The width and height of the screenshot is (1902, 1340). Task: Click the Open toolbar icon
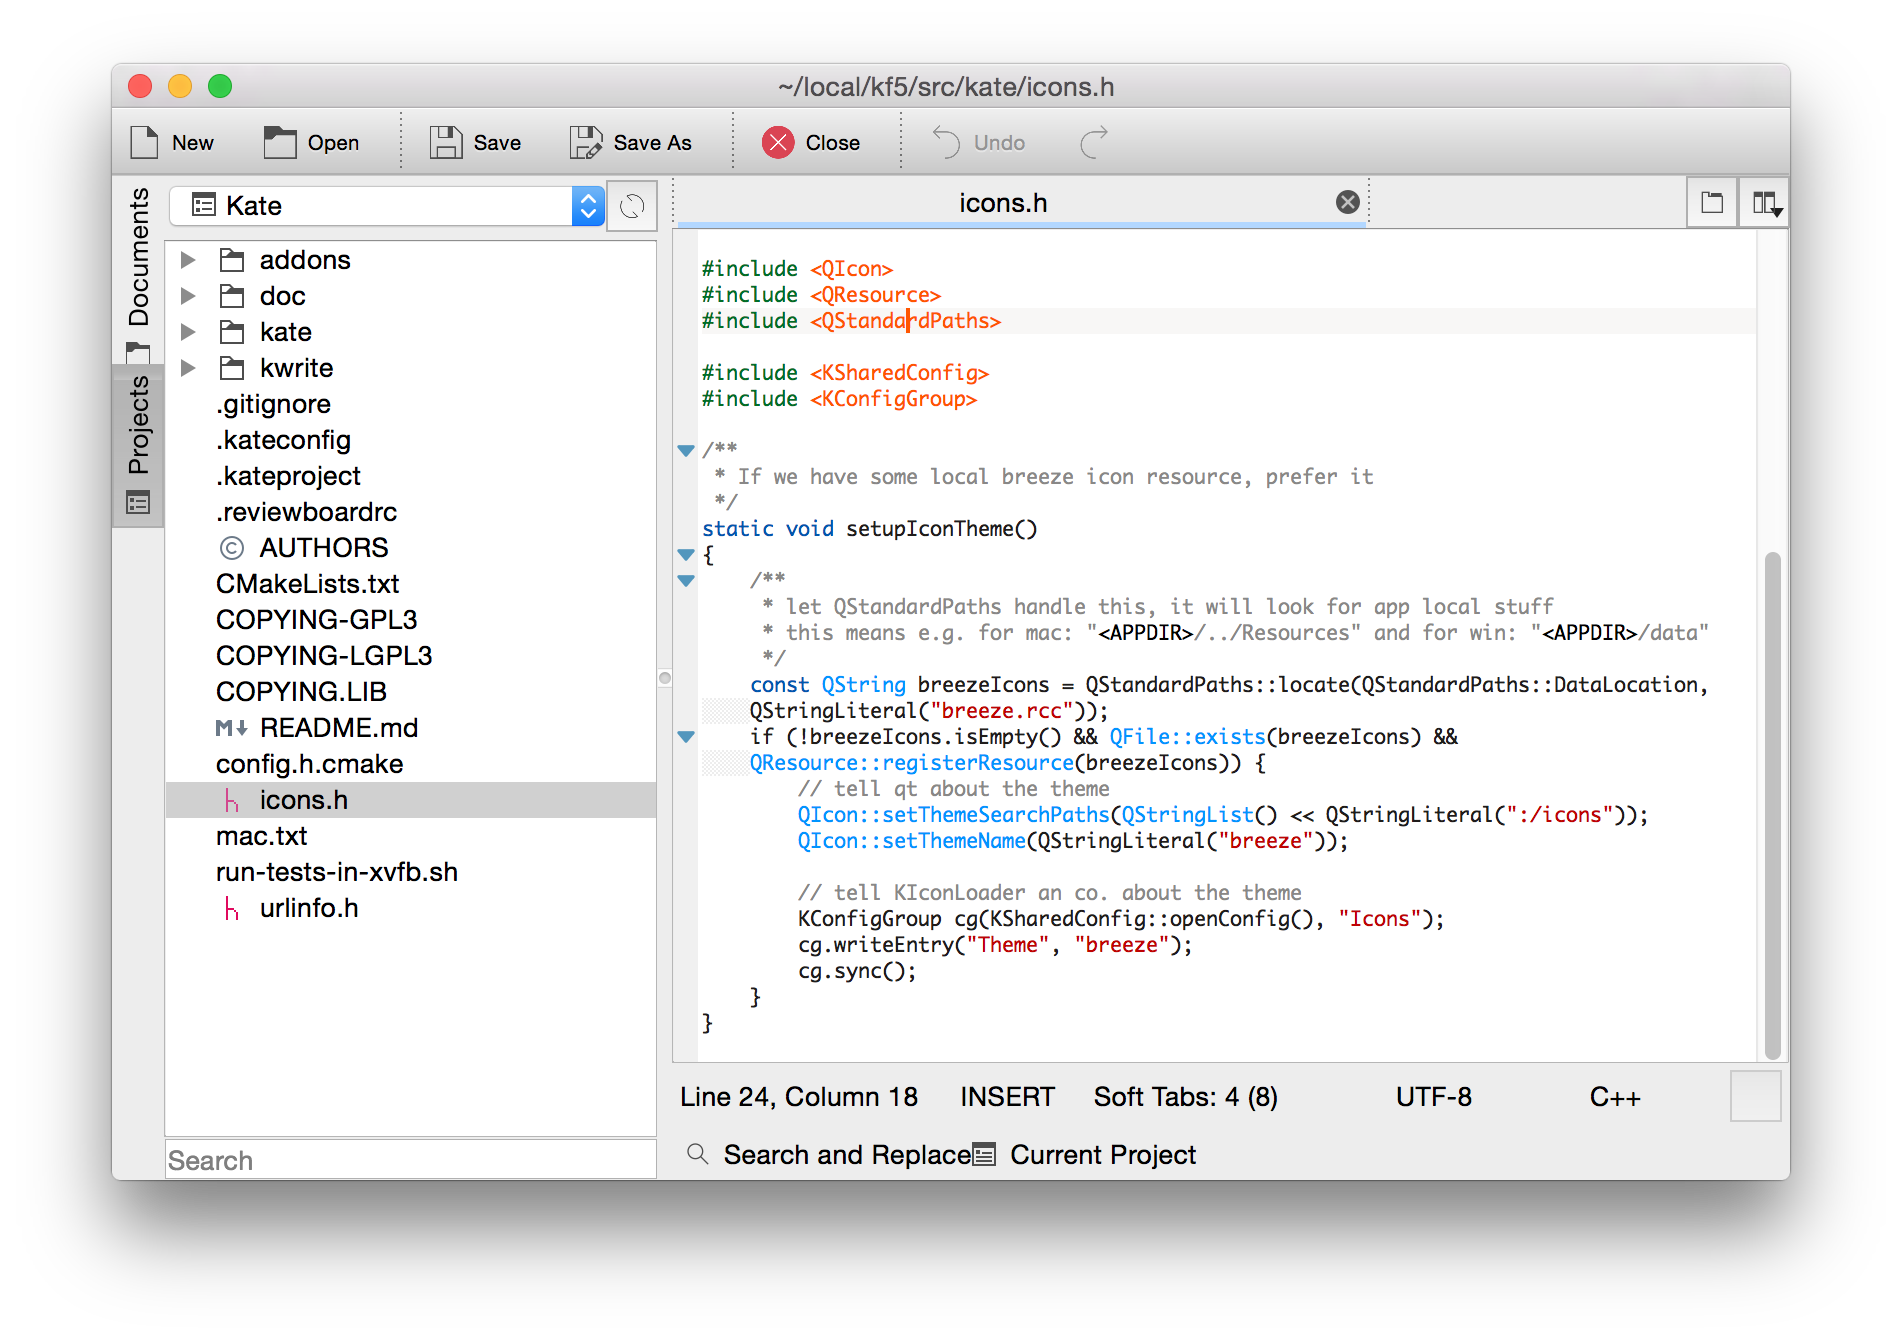(277, 141)
